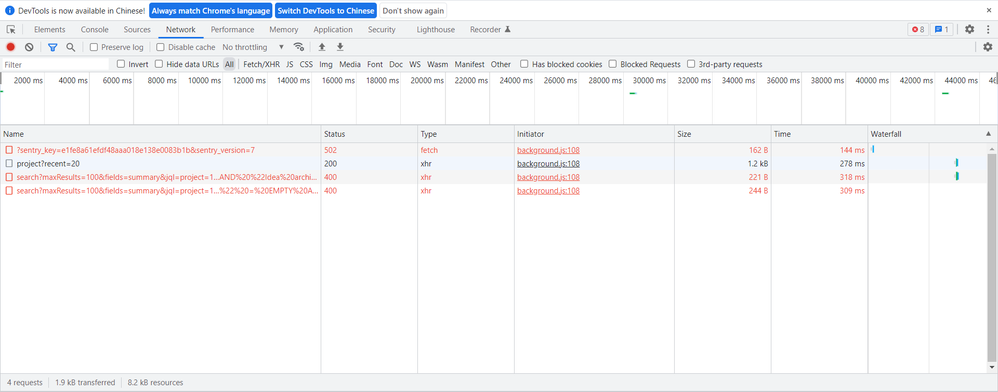Open the Recorder tab

pyautogui.click(x=490, y=29)
